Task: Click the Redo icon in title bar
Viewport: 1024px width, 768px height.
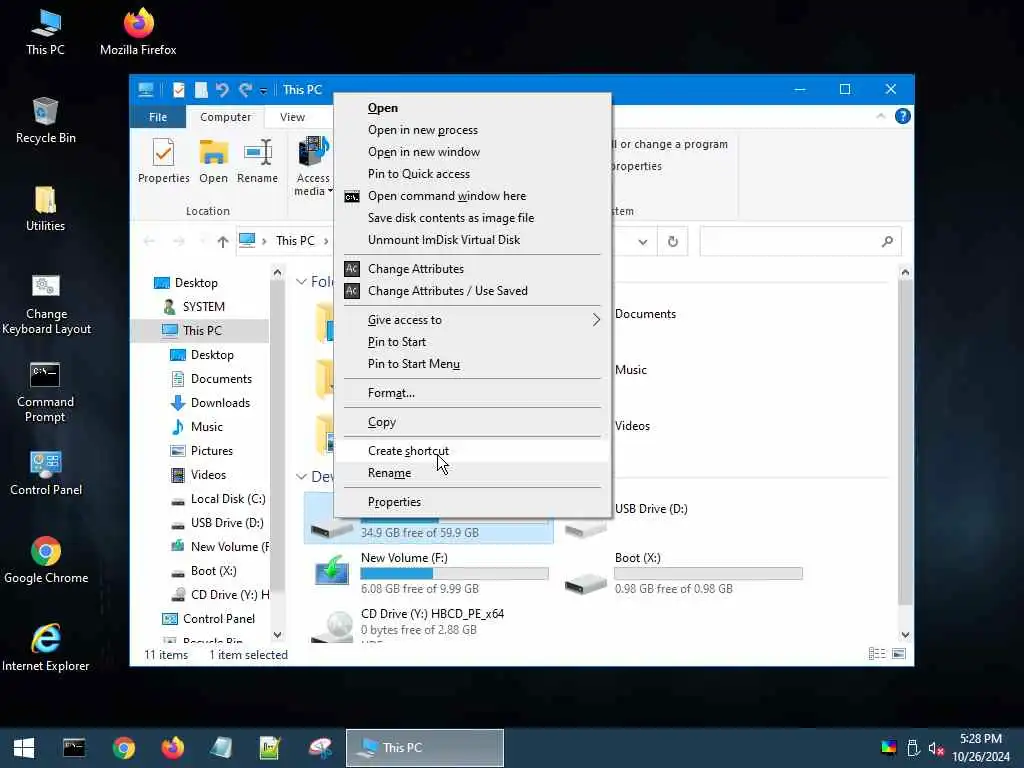Action: tap(245, 89)
